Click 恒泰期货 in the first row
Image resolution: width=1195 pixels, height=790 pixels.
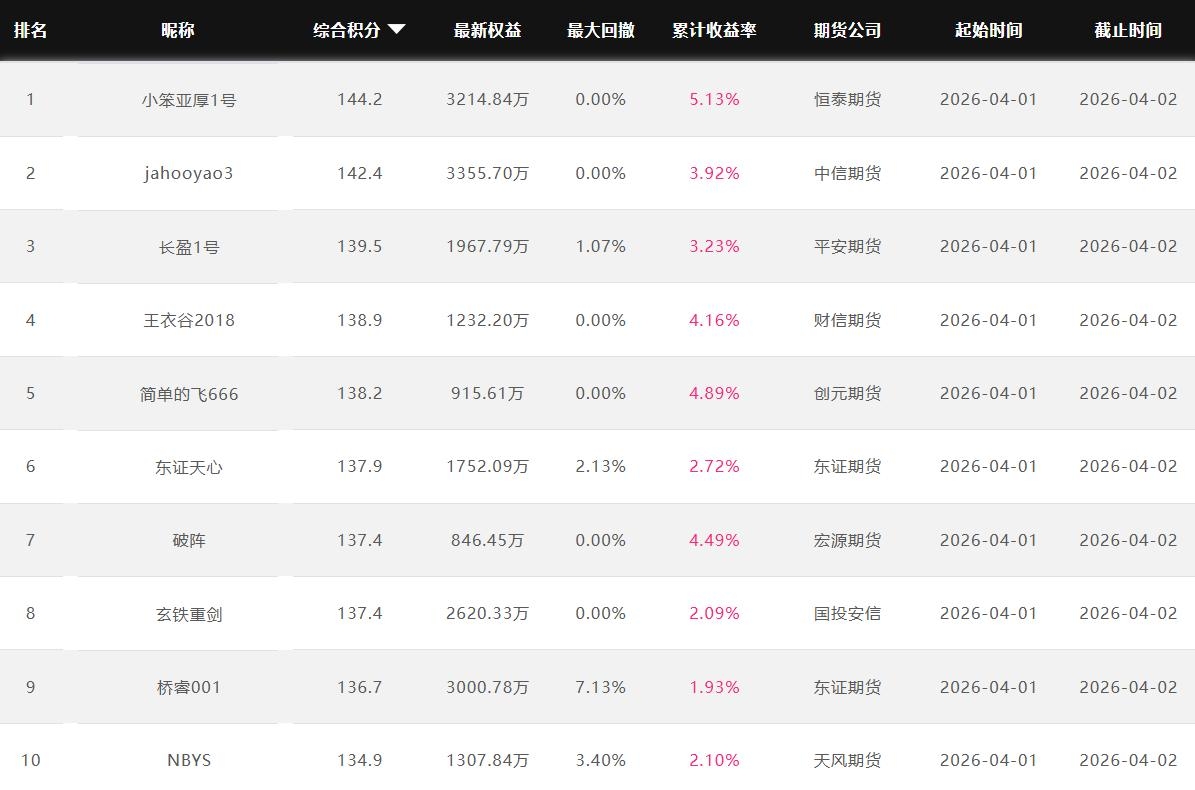847,100
